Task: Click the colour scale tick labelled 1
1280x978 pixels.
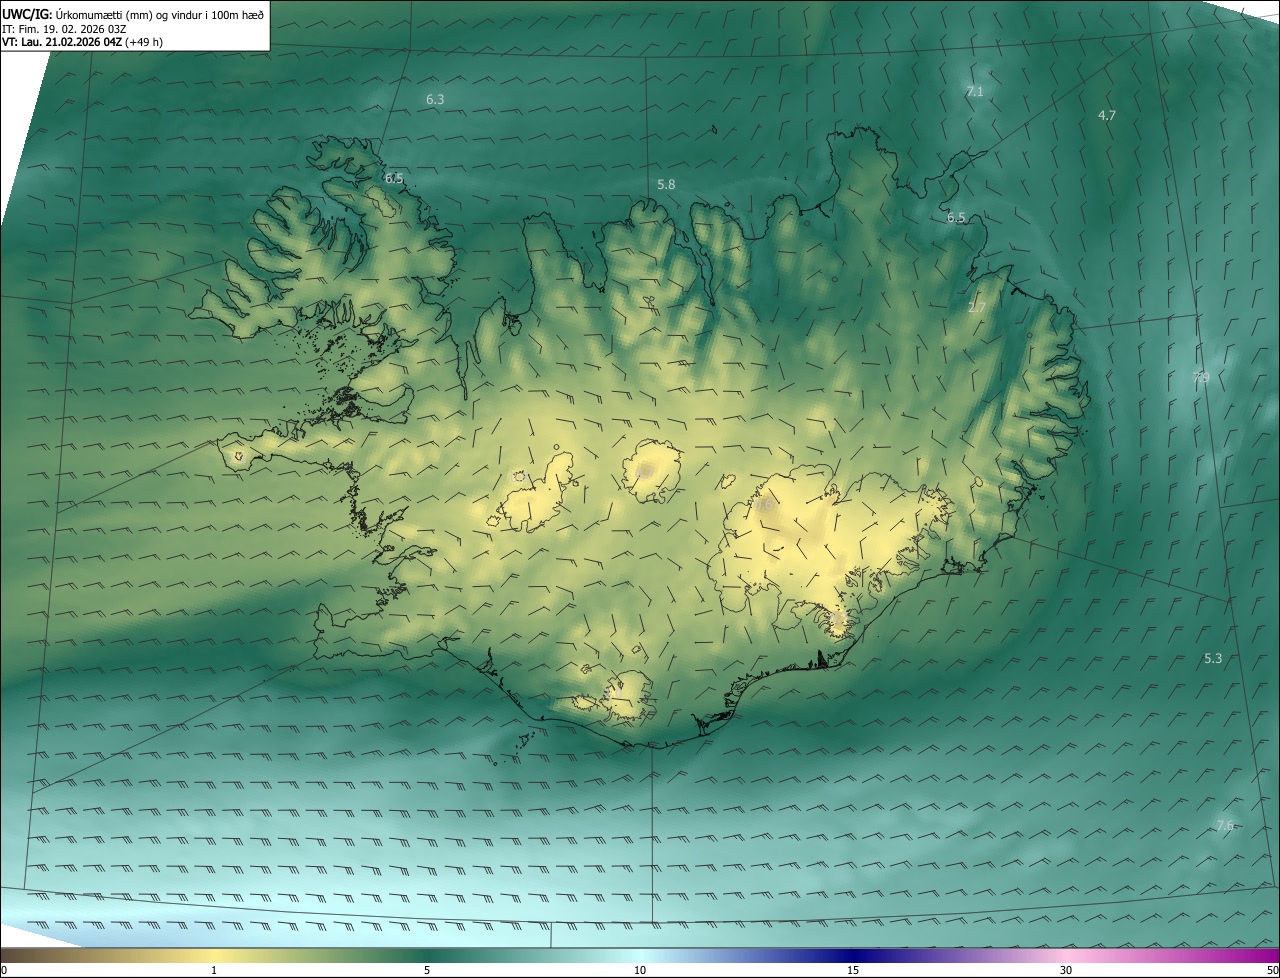Action: [x=214, y=970]
